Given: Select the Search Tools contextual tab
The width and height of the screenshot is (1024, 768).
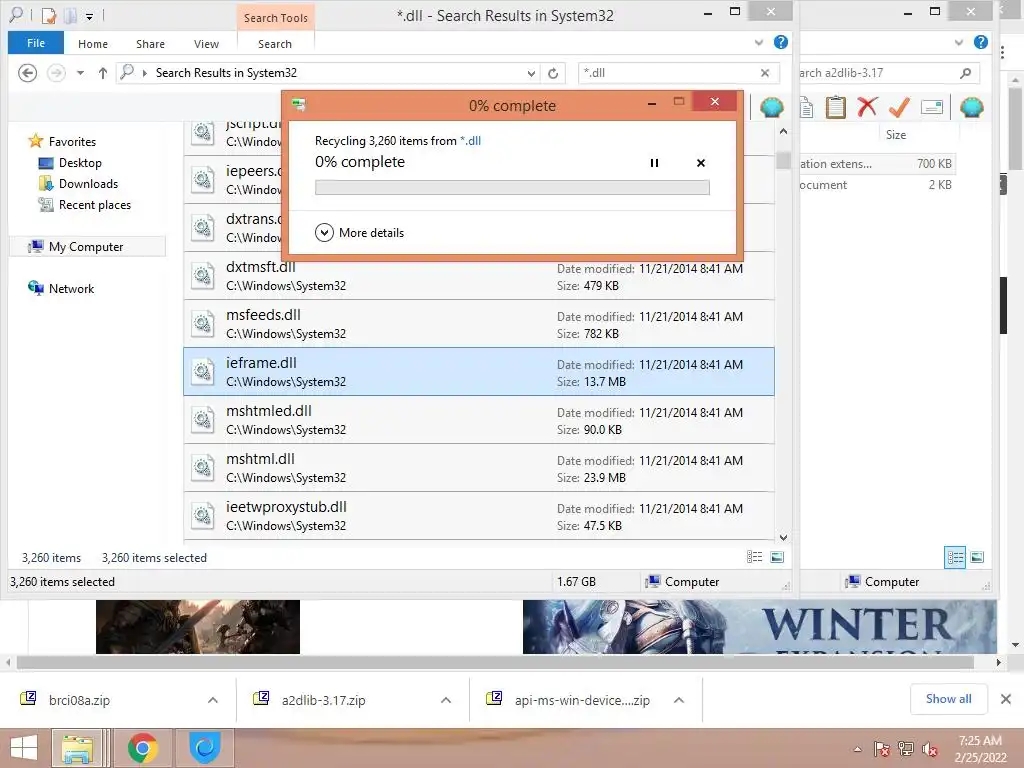Looking at the screenshot, I should point(276,18).
